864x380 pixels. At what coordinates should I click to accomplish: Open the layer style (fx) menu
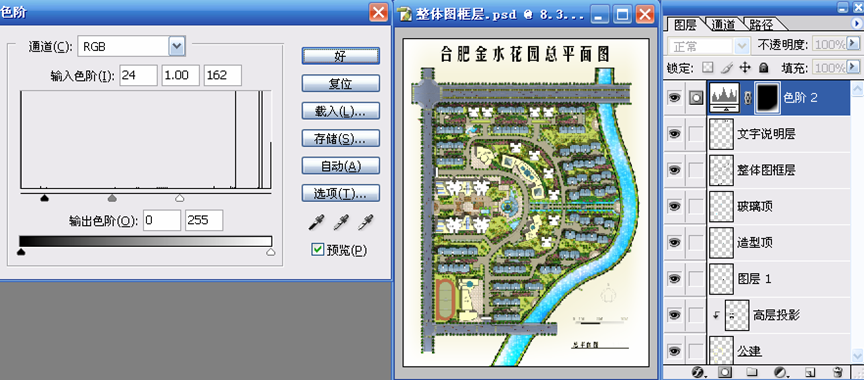(x=698, y=373)
